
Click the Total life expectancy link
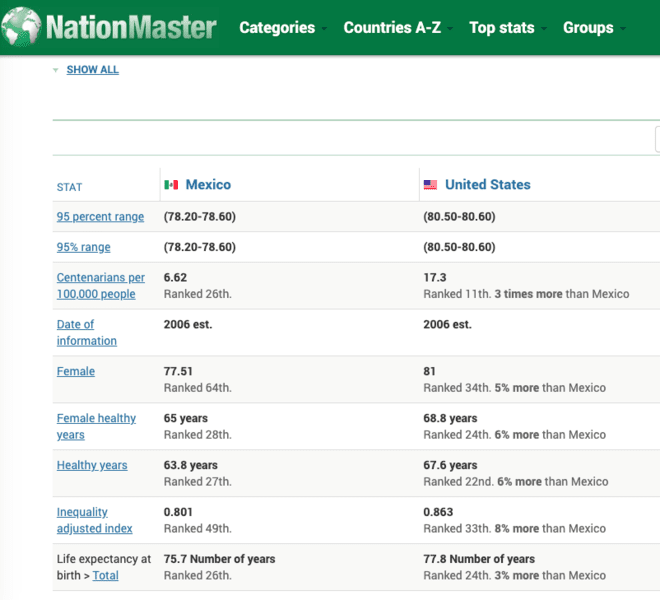point(105,575)
